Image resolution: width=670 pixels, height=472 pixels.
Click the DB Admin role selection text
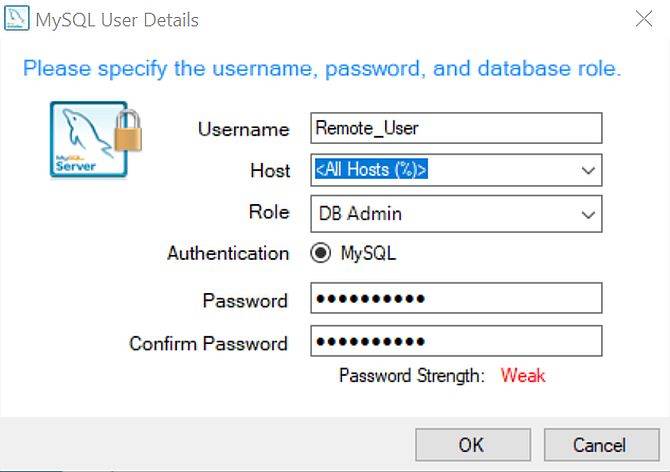(x=361, y=213)
